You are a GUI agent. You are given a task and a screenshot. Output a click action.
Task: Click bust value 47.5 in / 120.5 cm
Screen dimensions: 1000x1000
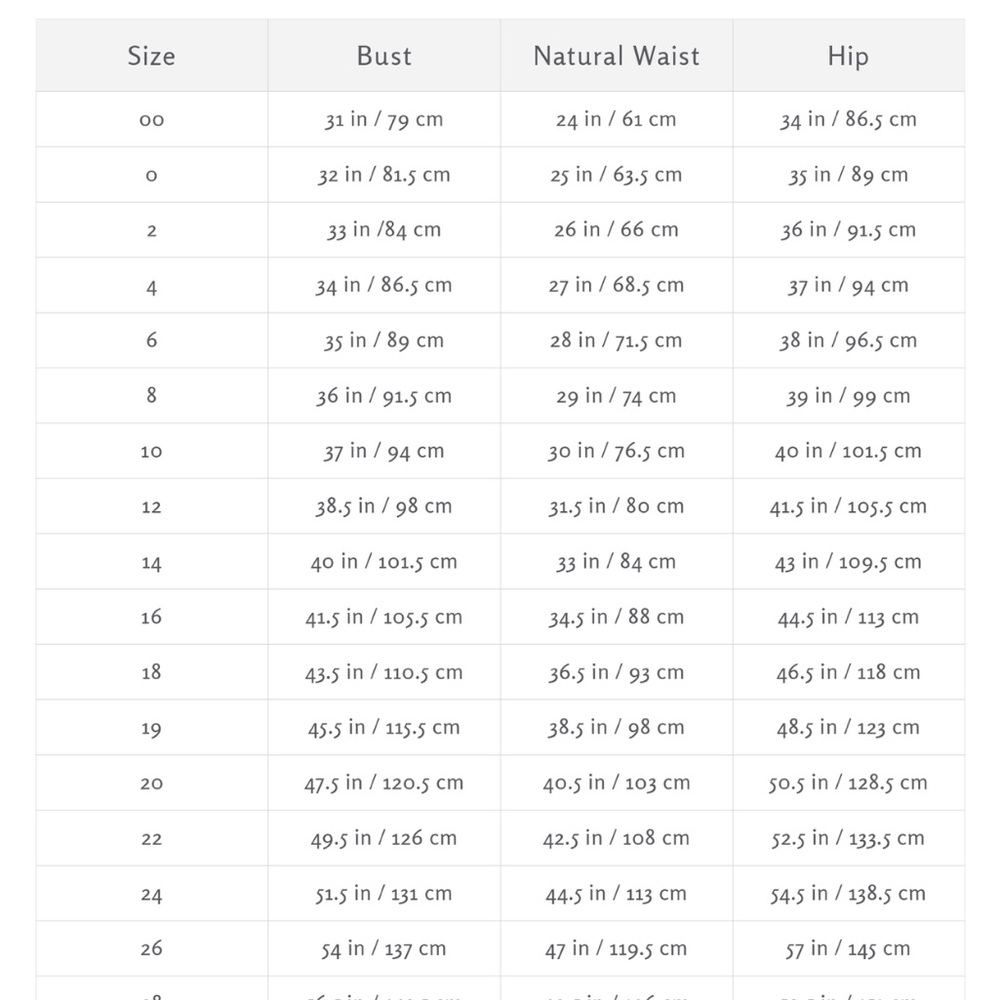coord(384,783)
